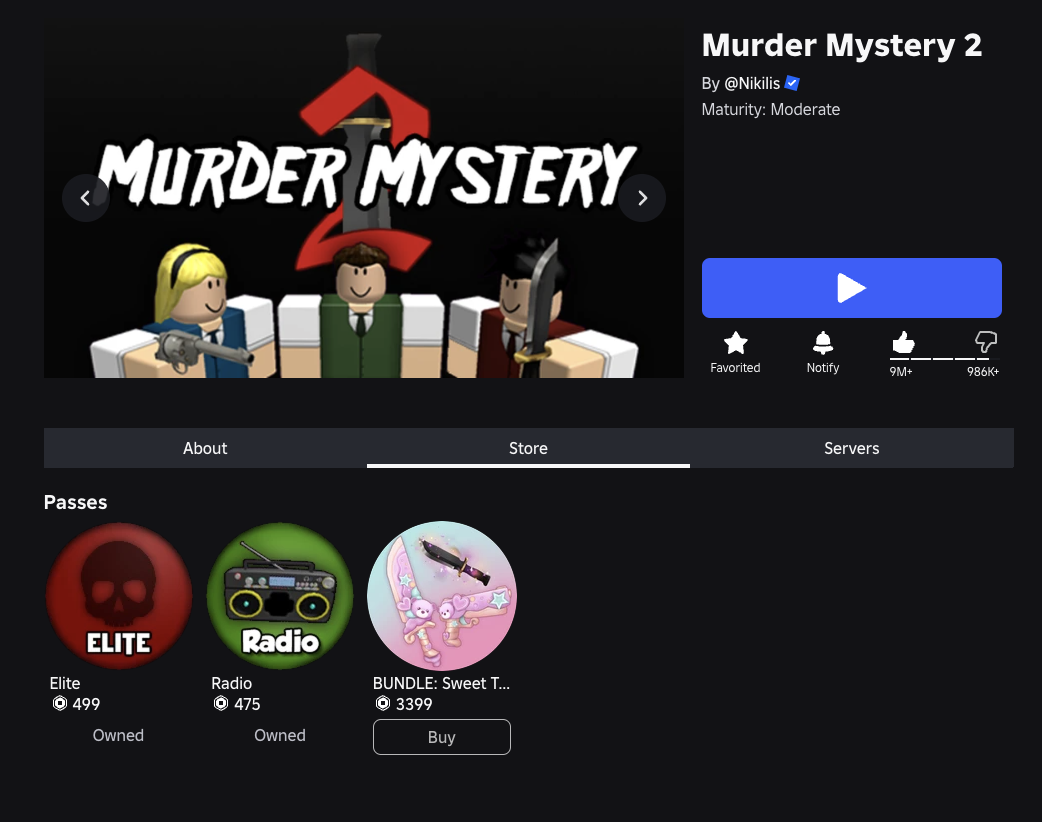Open the @Nikilis creator profile
This screenshot has width=1042, height=822.
point(752,83)
